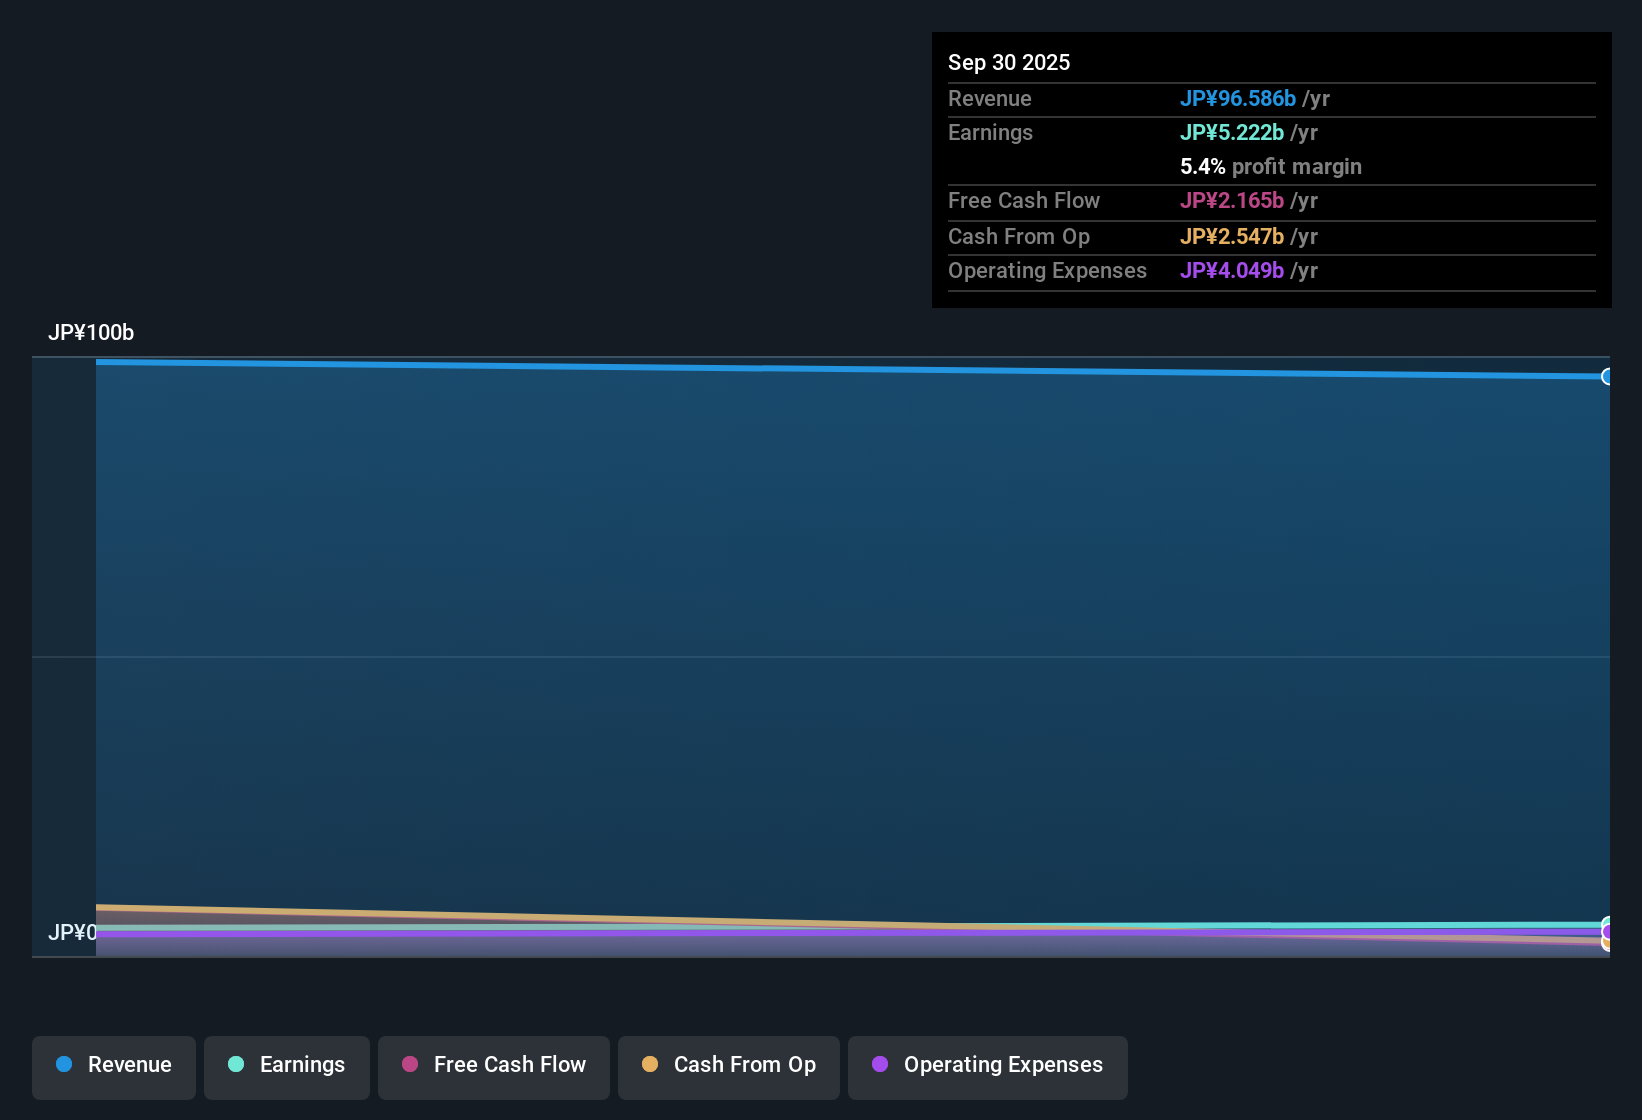Click the Revenue line endpoint marker
Screen dimensions: 1642x1120
[1607, 377]
